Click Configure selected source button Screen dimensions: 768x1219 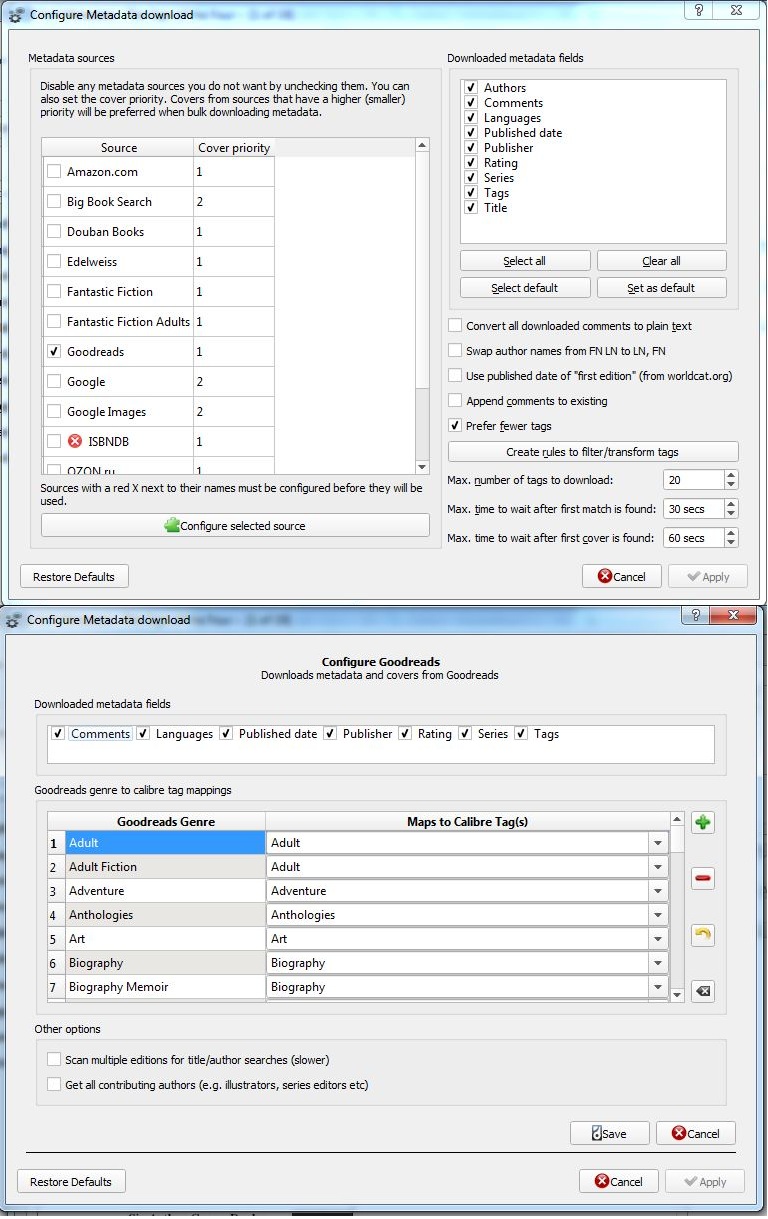235,526
